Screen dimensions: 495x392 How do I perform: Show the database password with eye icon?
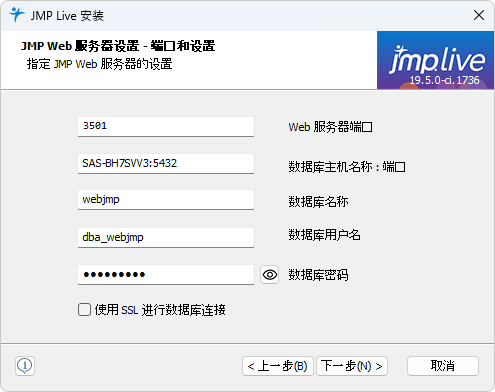click(x=269, y=275)
